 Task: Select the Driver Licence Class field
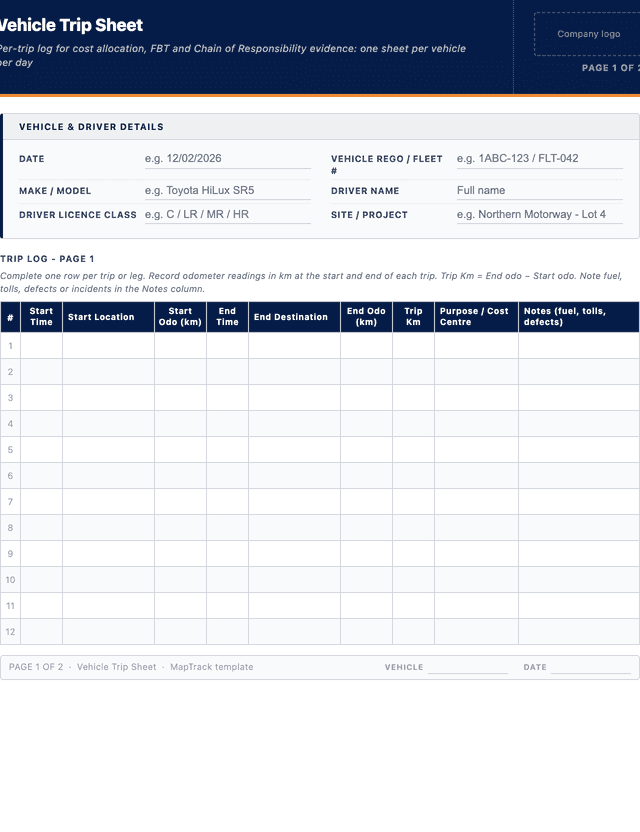(x=228, y=214)
